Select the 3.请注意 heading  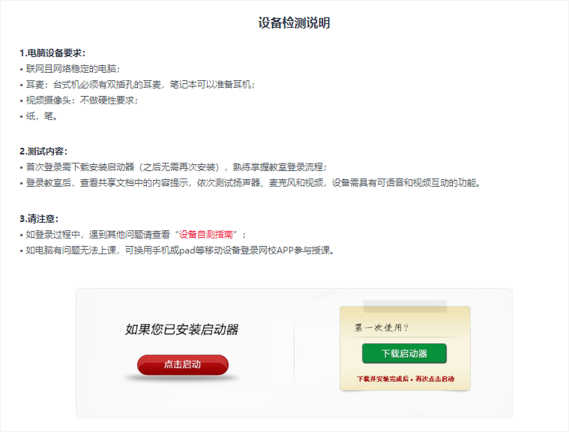(x=39, y=219)
